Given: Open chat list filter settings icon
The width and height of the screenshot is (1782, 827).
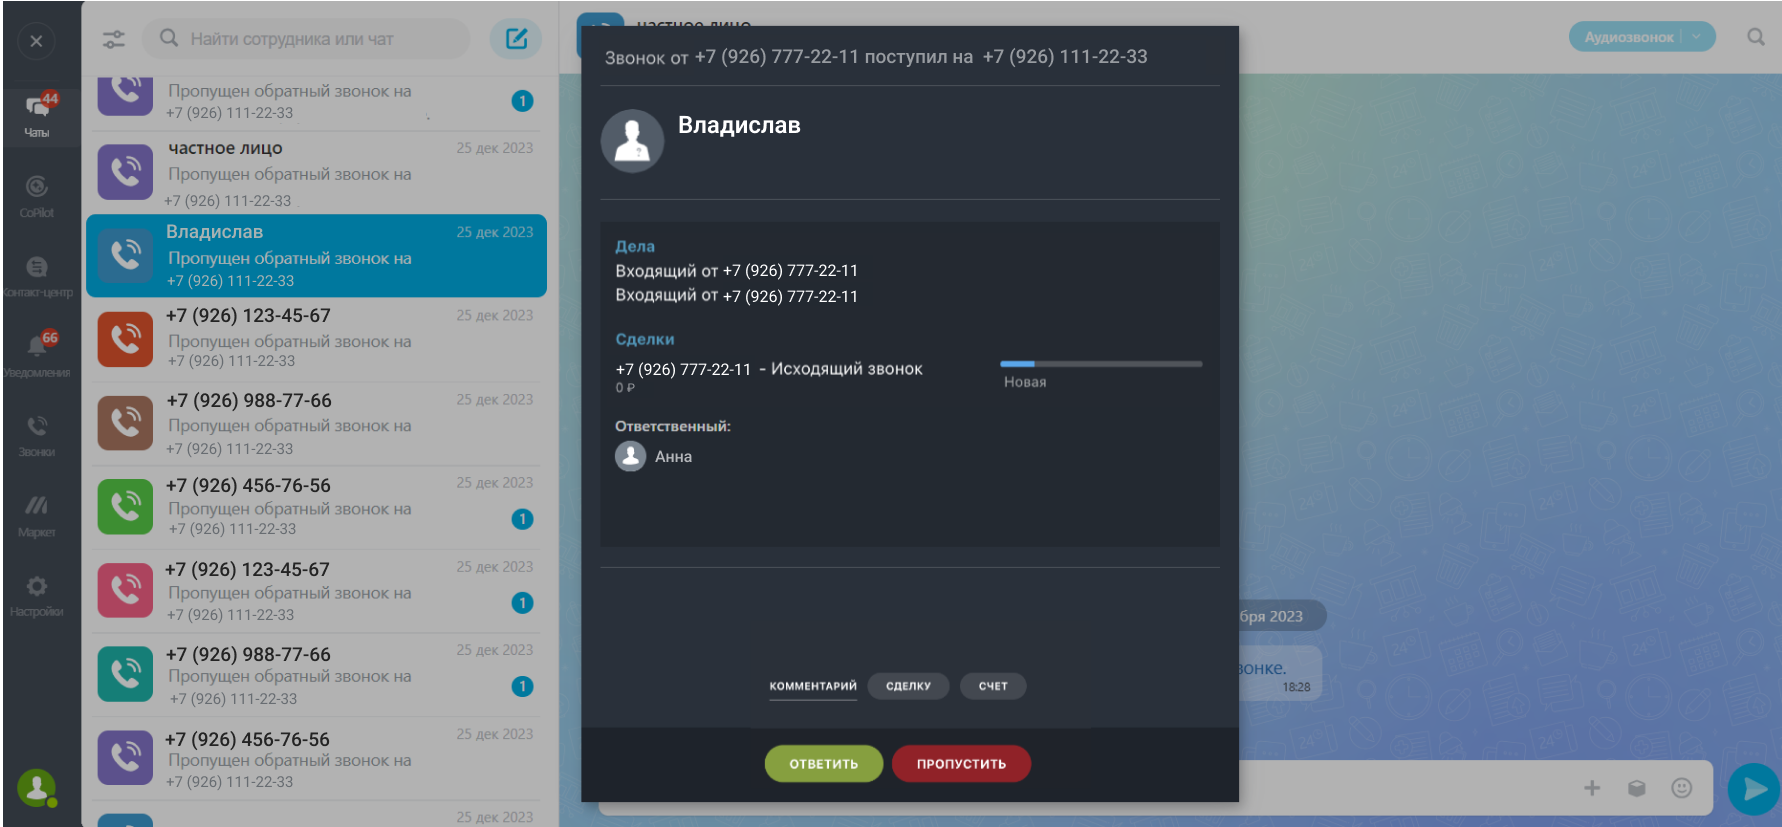Looking at the screenshot, I should coord(114,39).
